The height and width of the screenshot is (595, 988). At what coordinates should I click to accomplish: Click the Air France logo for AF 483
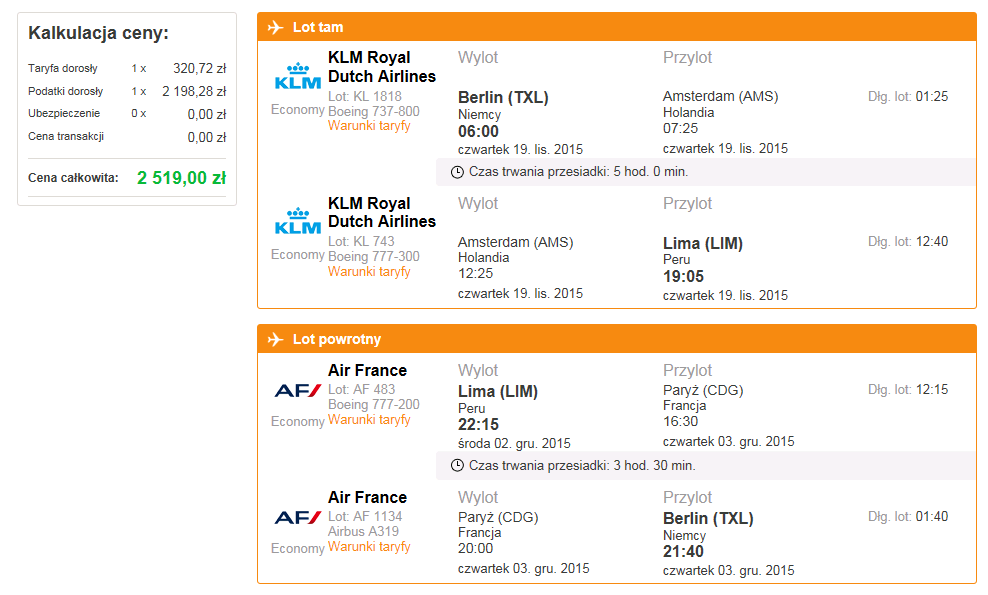298,391
